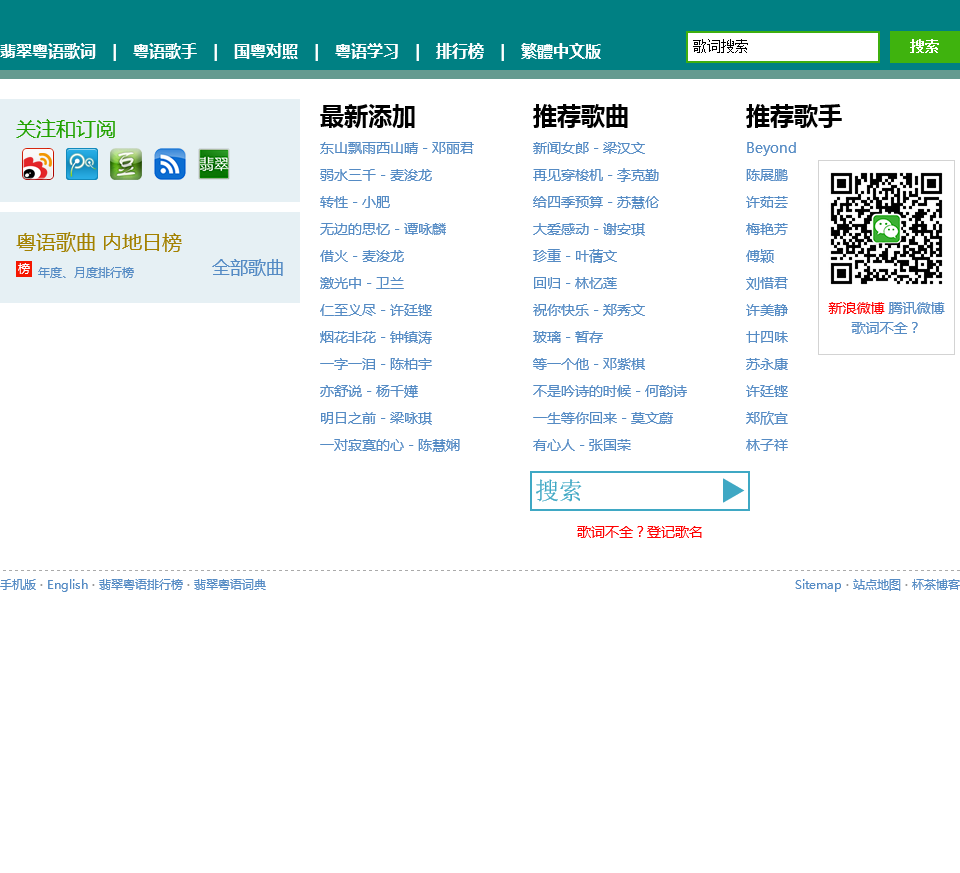Open 等一个他 - 邓紫棋
Screen dimensions: 960x873
click(x=589, y=364)
